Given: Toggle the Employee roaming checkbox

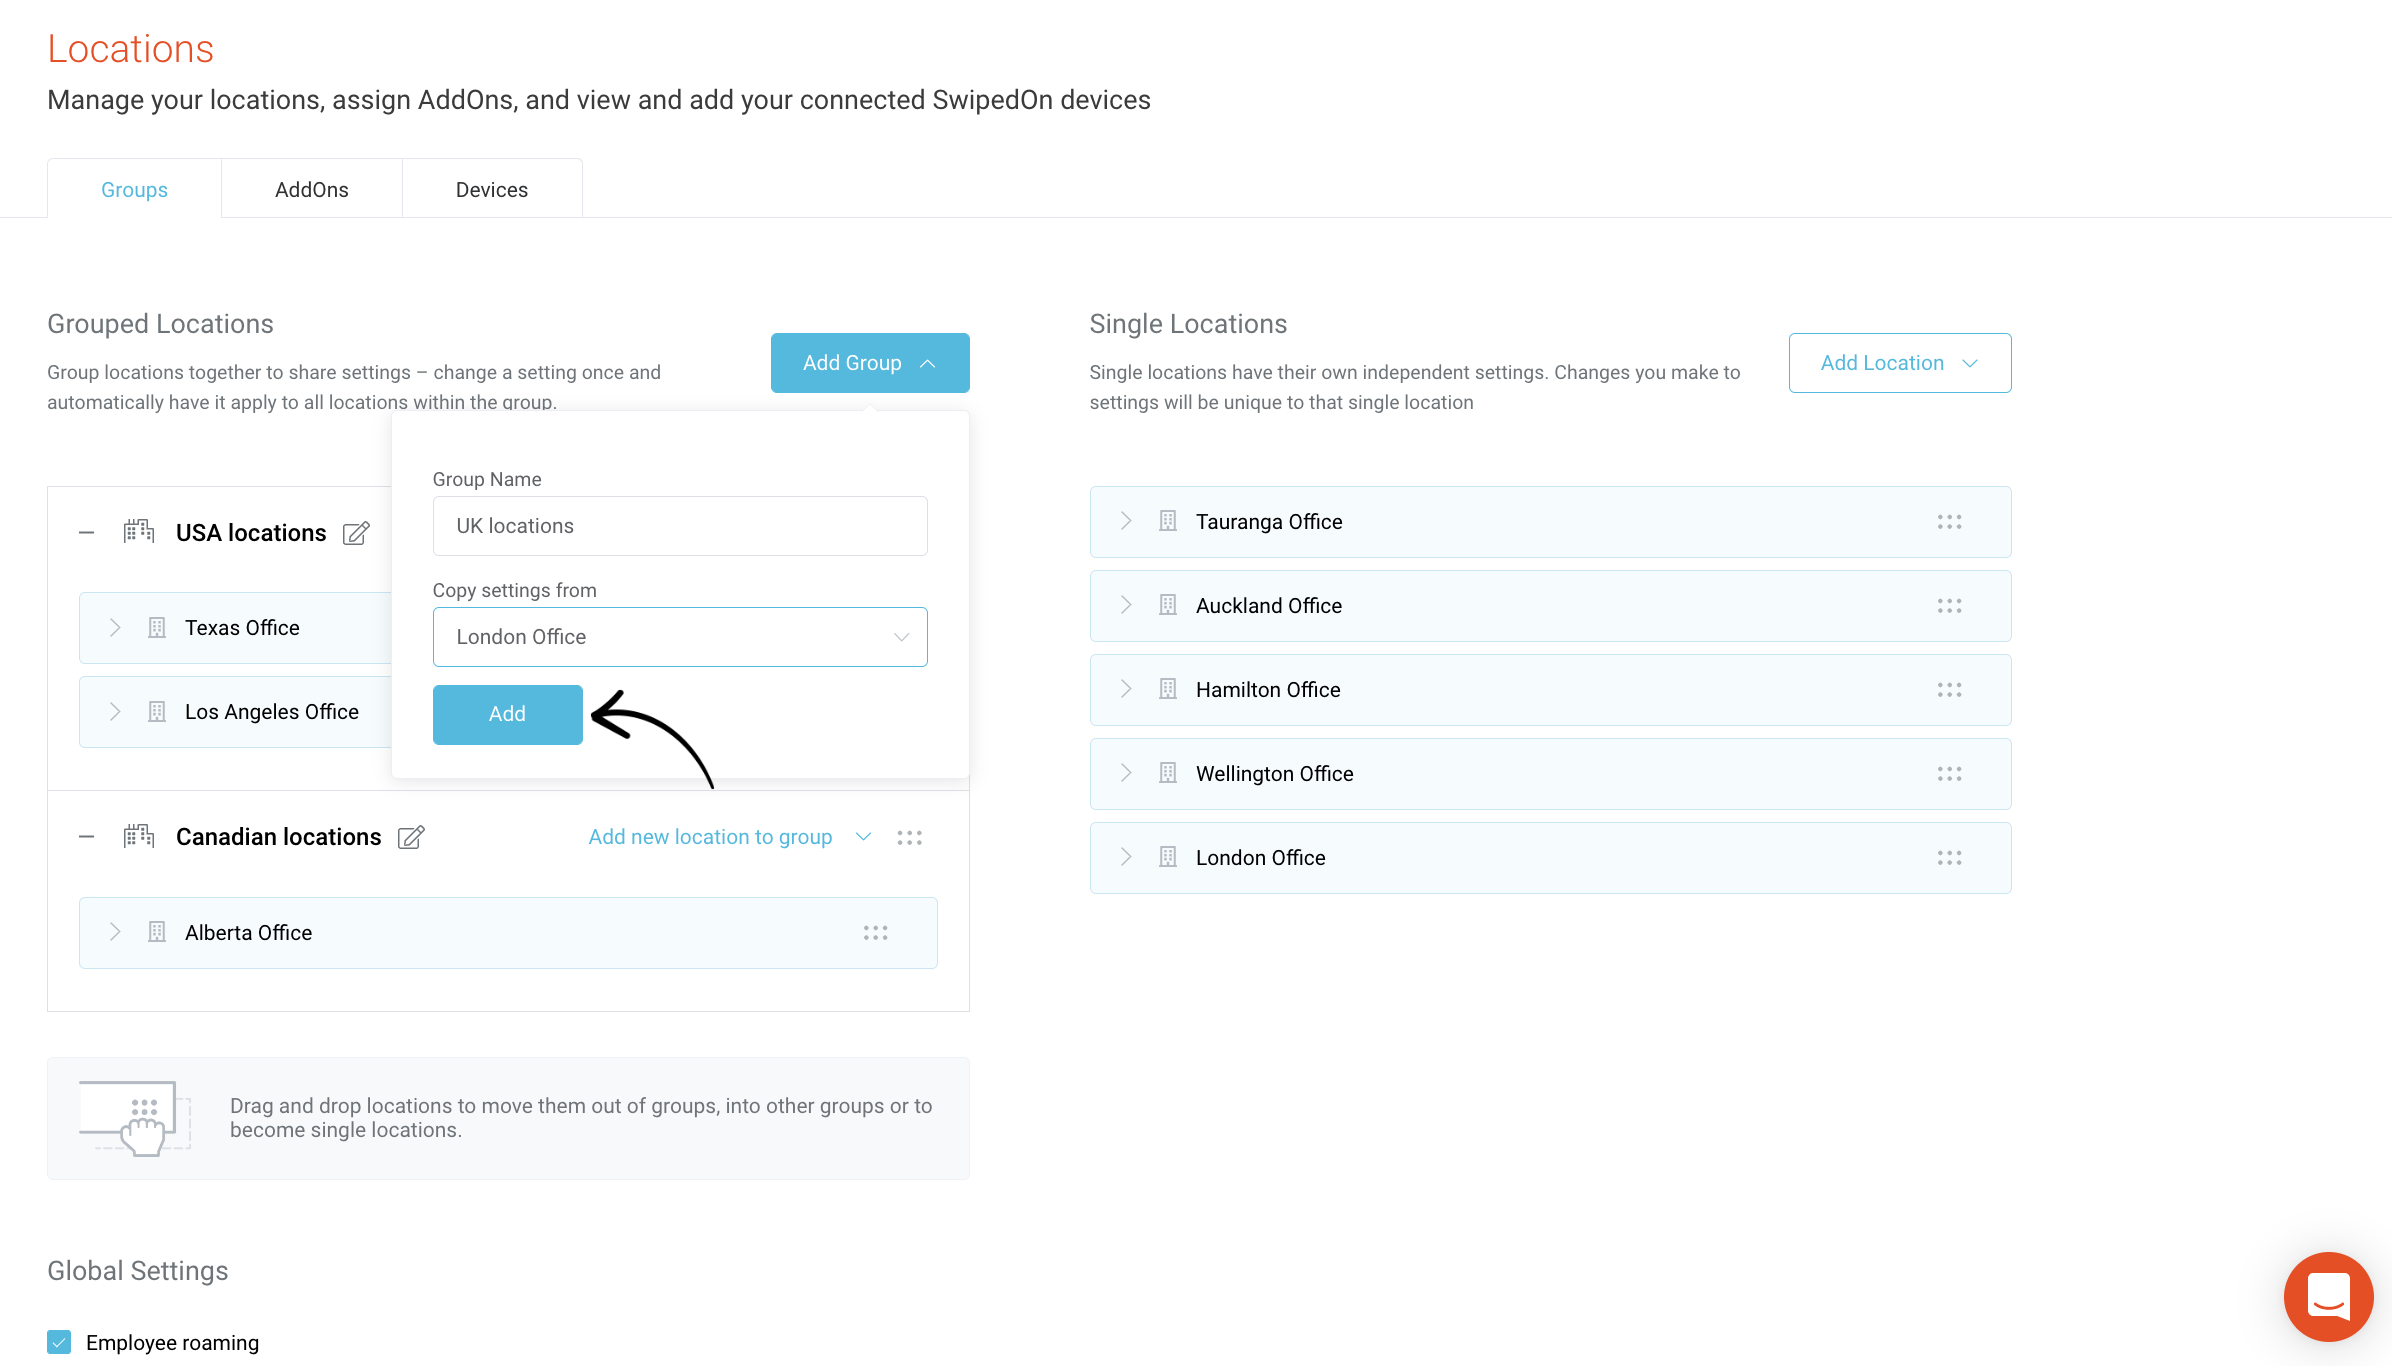Looking at the screenshot, I should click(59, 1342).
